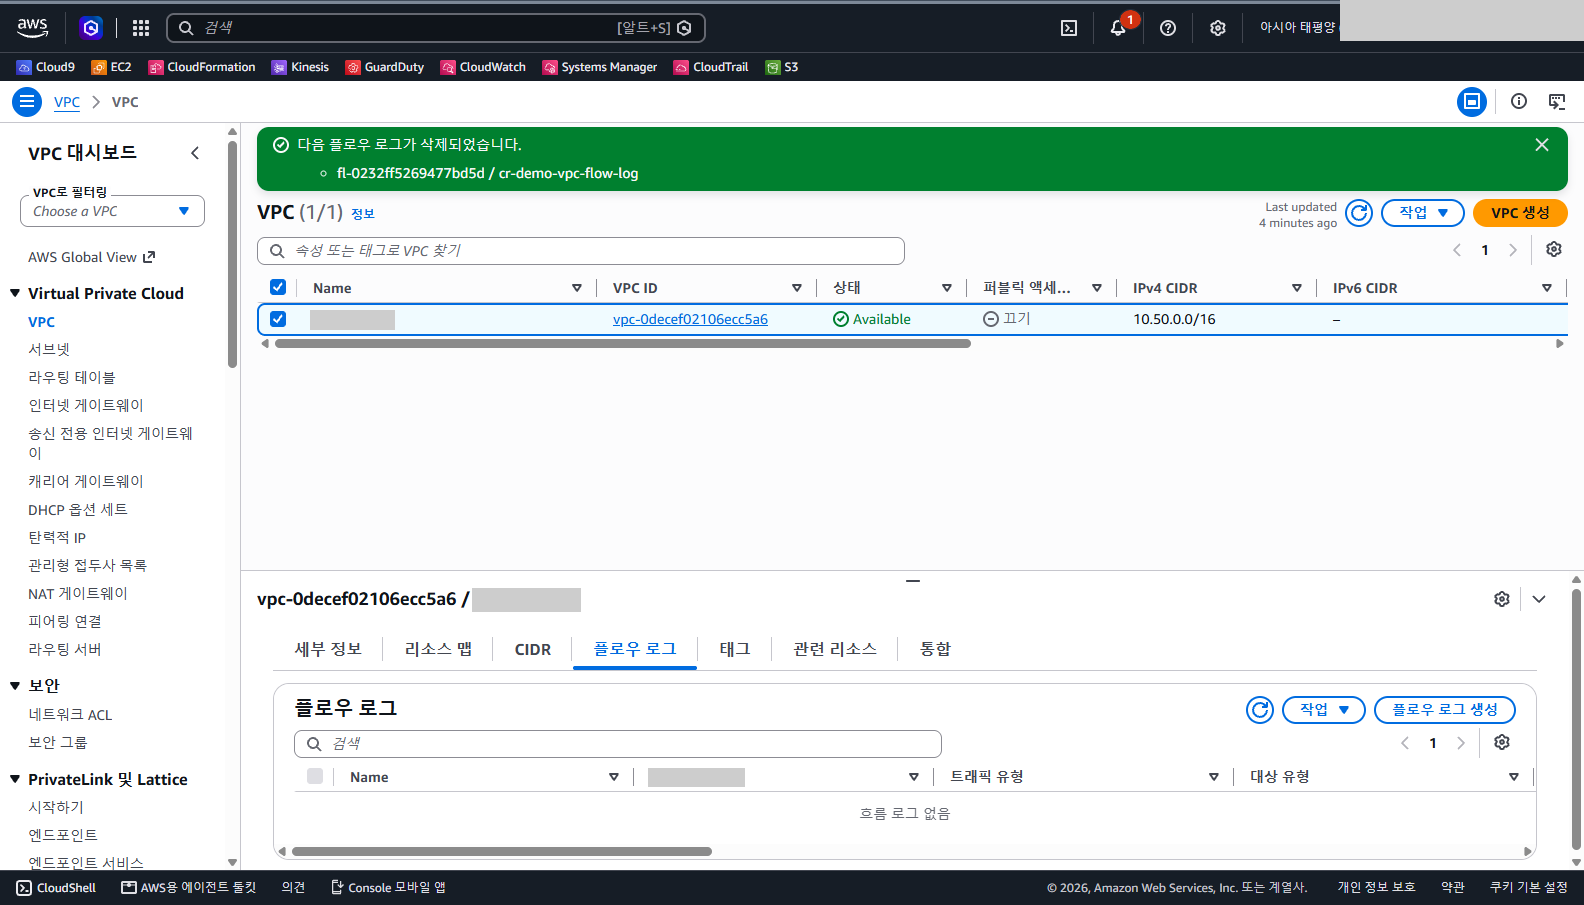1584x905 pixels.
Task: Open GuardDuty shortcut in favorites bar
Action: click(385, 67)
